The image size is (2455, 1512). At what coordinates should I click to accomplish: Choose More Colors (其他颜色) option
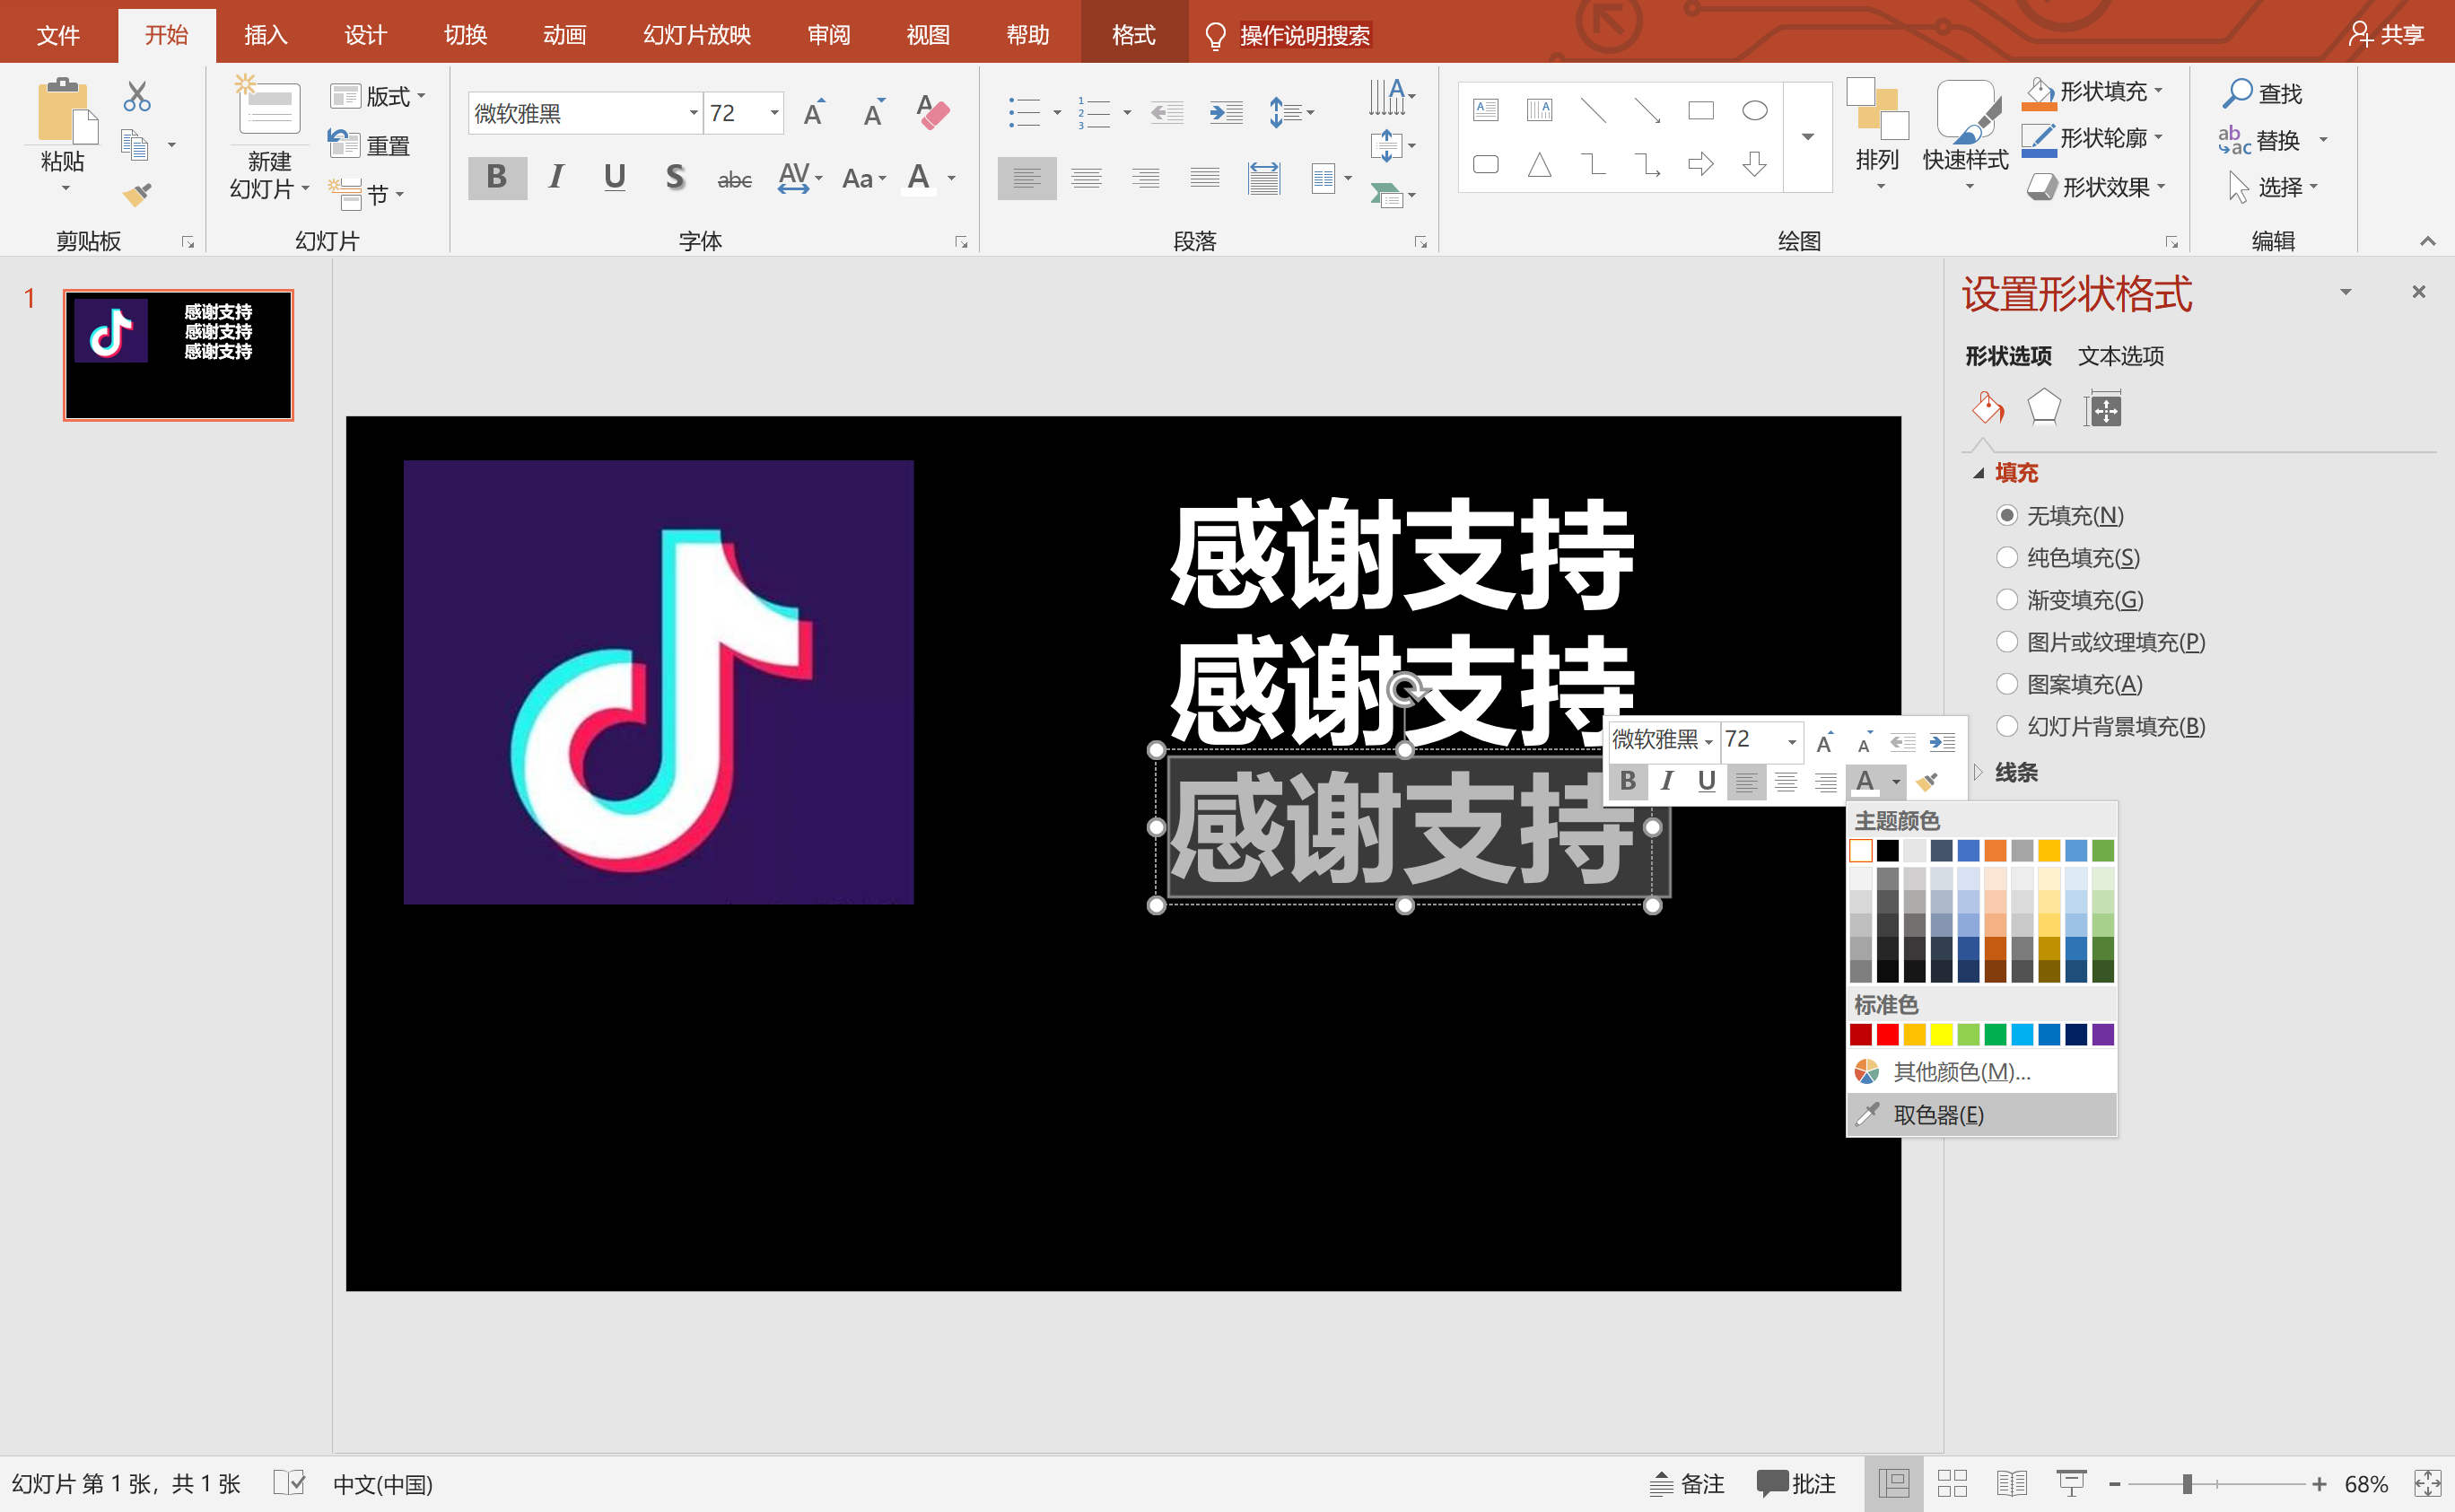(1981, 1072)
